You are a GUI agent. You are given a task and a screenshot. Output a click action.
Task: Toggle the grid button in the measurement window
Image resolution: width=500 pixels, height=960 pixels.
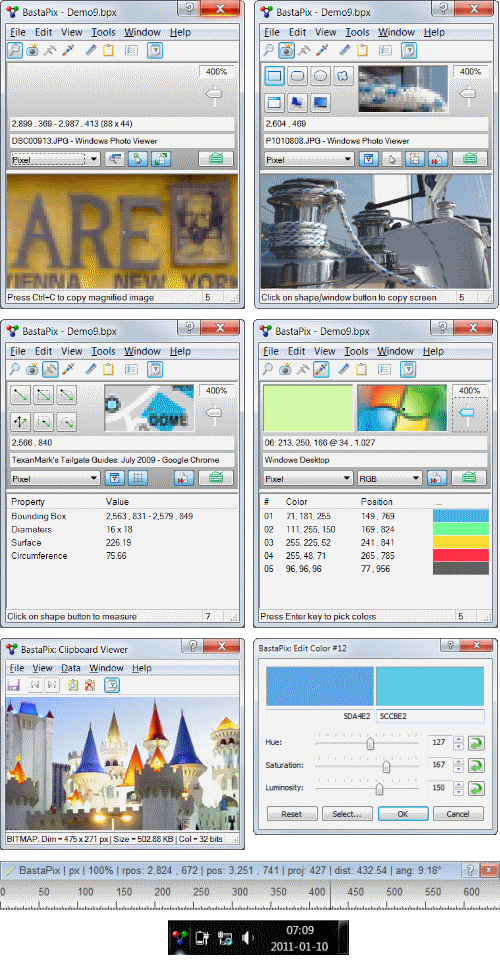(x=137, y=478)
